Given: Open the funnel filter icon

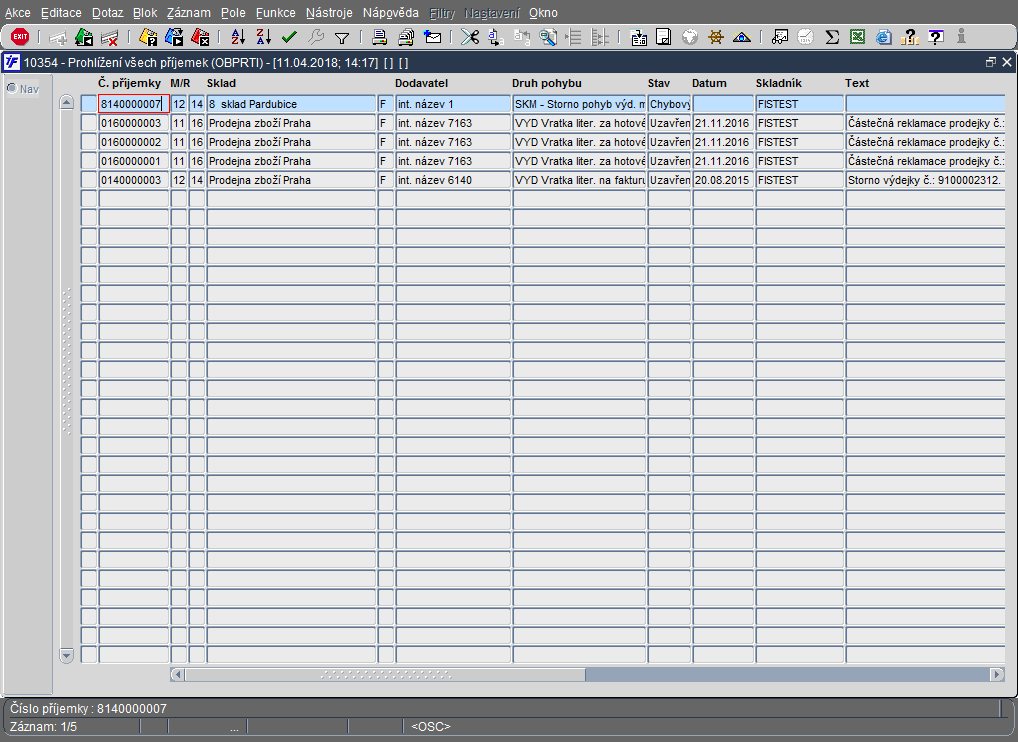Looking at the screenshot, I should coord(341,38).
